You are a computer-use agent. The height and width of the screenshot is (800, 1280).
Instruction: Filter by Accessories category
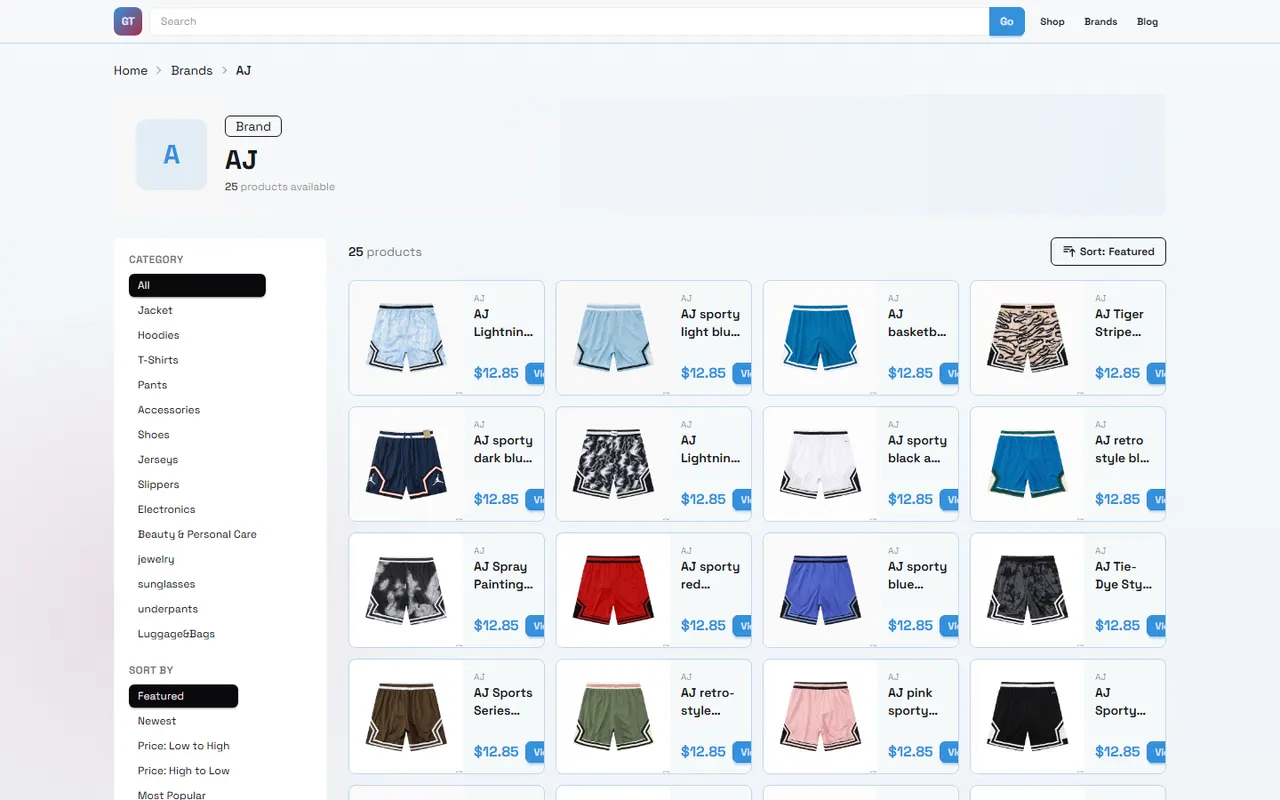(169, 410)
